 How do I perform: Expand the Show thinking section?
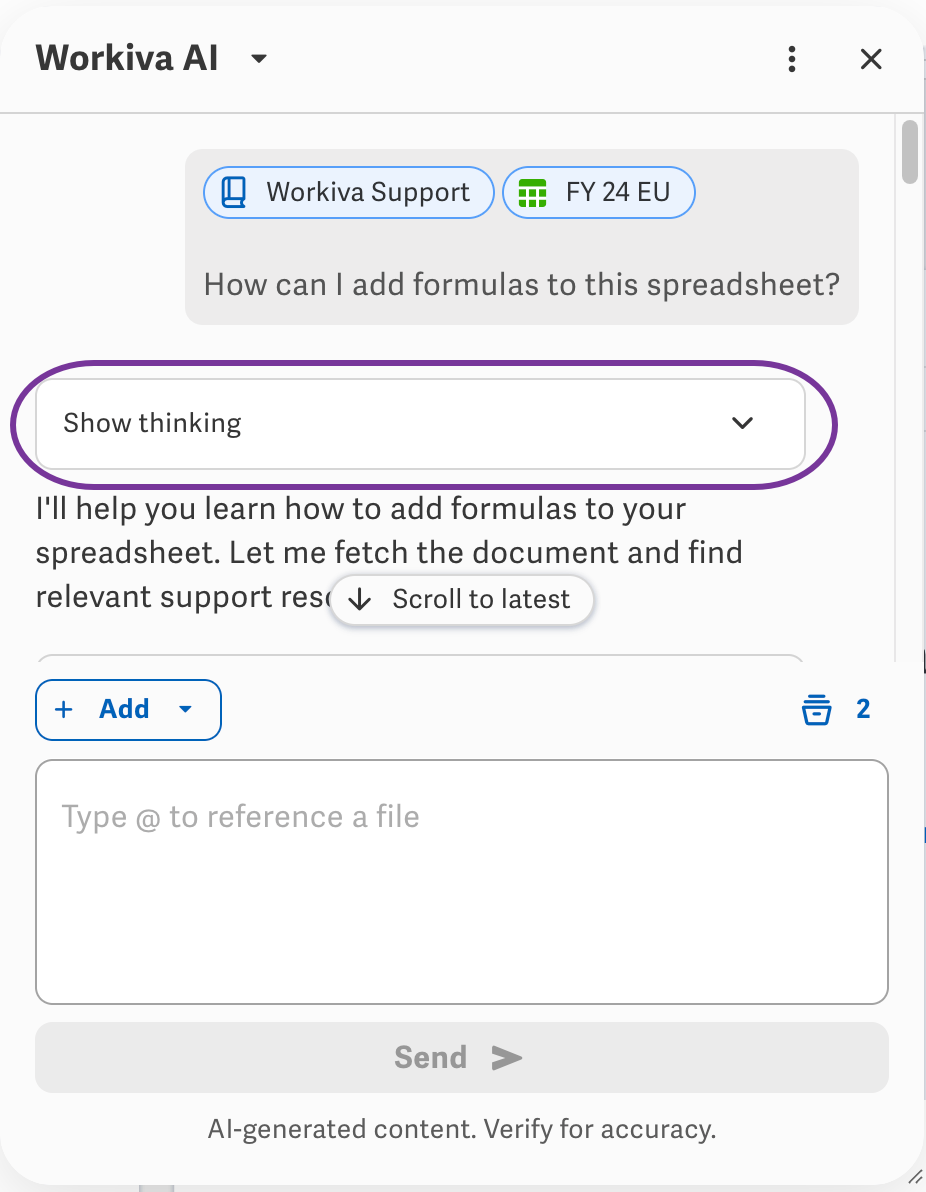420,423
